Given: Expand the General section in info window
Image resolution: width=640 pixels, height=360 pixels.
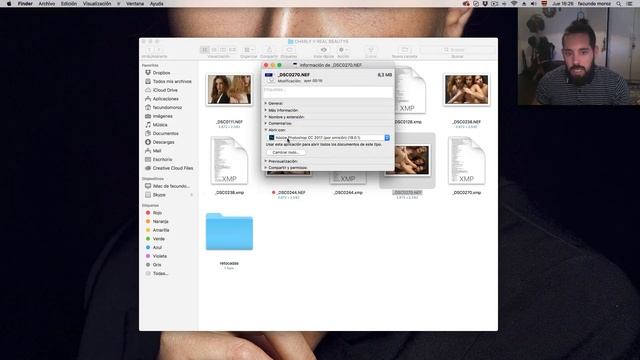Looking at the screenshot, I should click(266, 103).
